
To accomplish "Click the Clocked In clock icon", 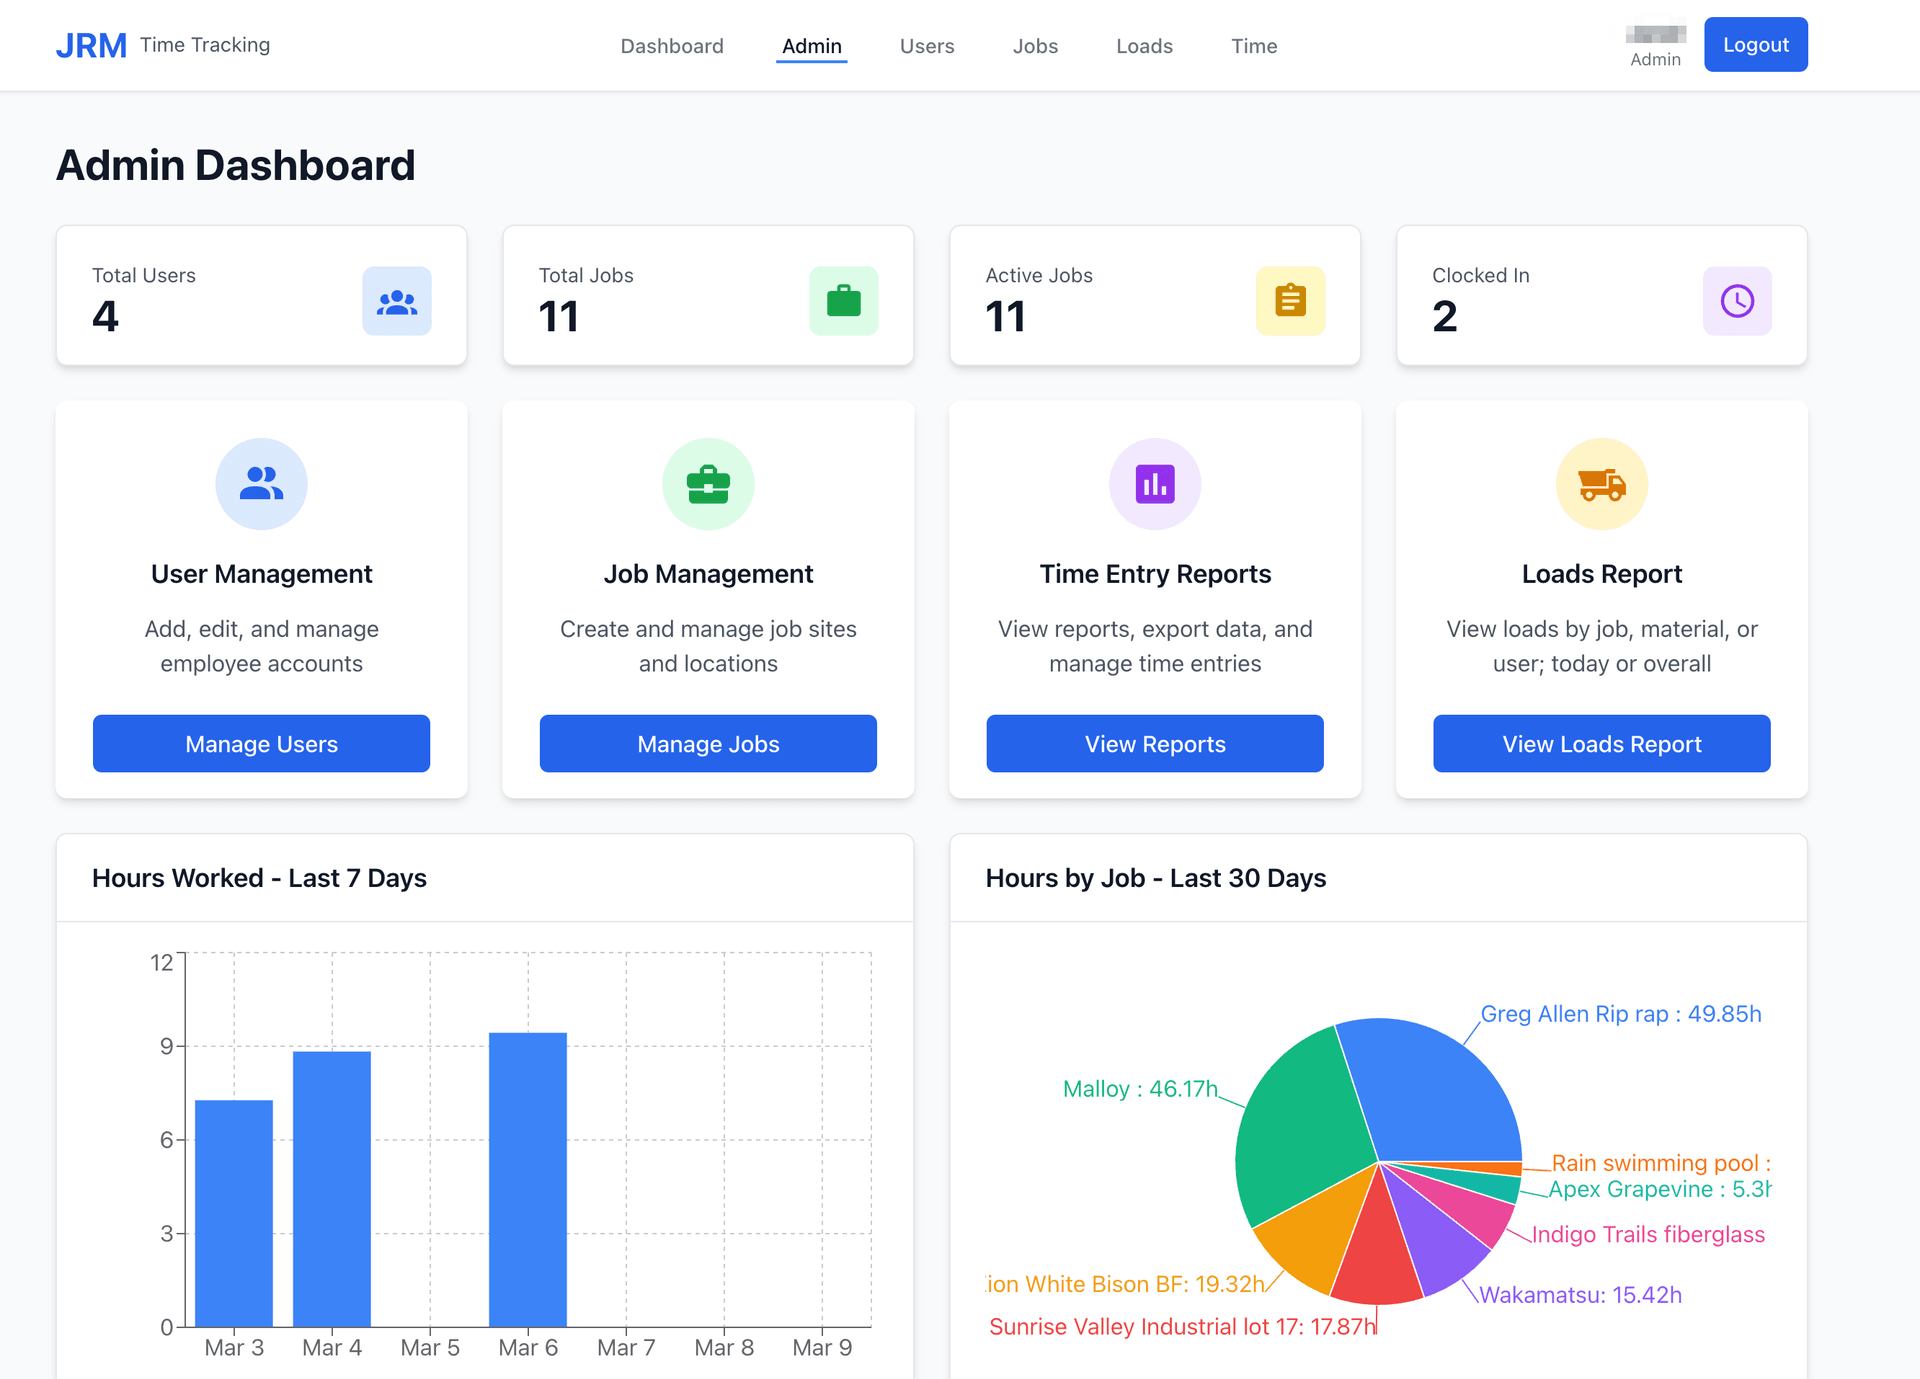I will pyautogui.click(x=1737, y=300).
